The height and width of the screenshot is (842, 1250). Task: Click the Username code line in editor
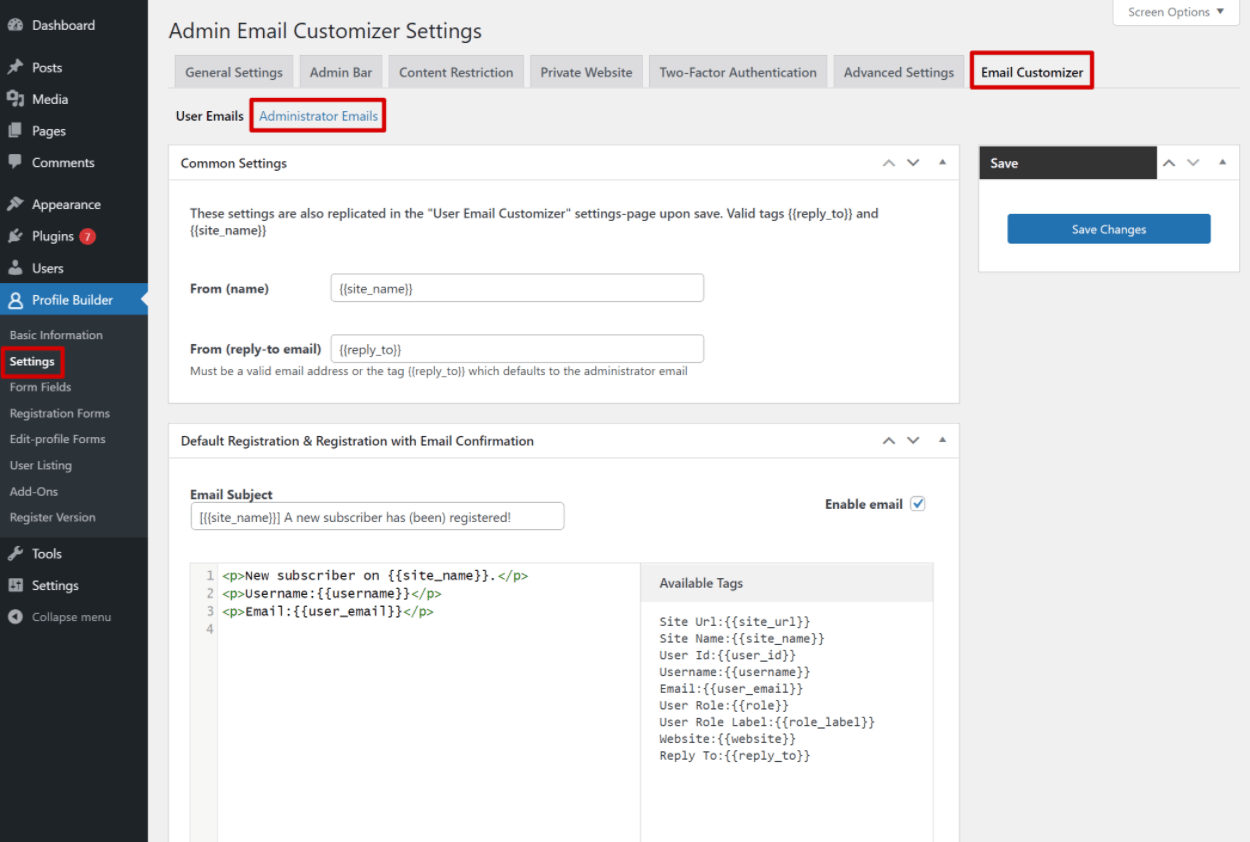pyautogui.click(x=332, y=593)
